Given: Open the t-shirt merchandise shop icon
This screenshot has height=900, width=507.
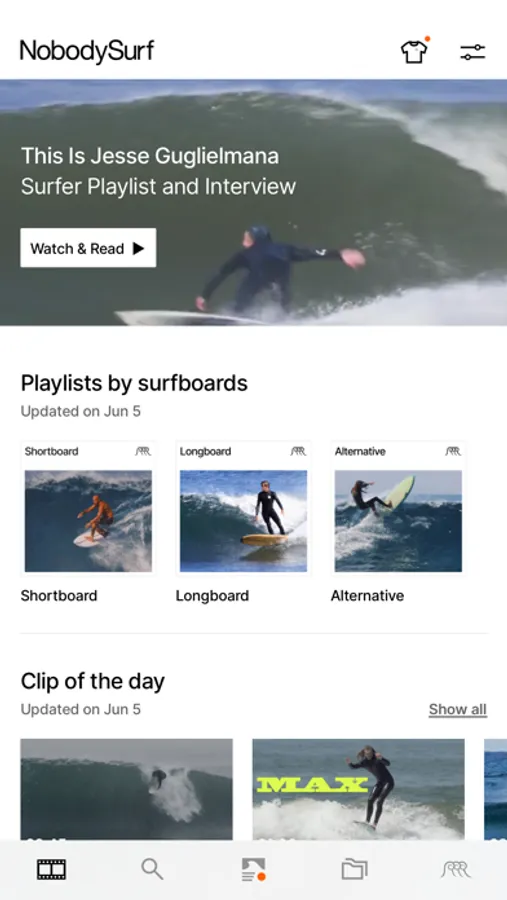Looking at the screenshot, I should [x=414, y=52].
